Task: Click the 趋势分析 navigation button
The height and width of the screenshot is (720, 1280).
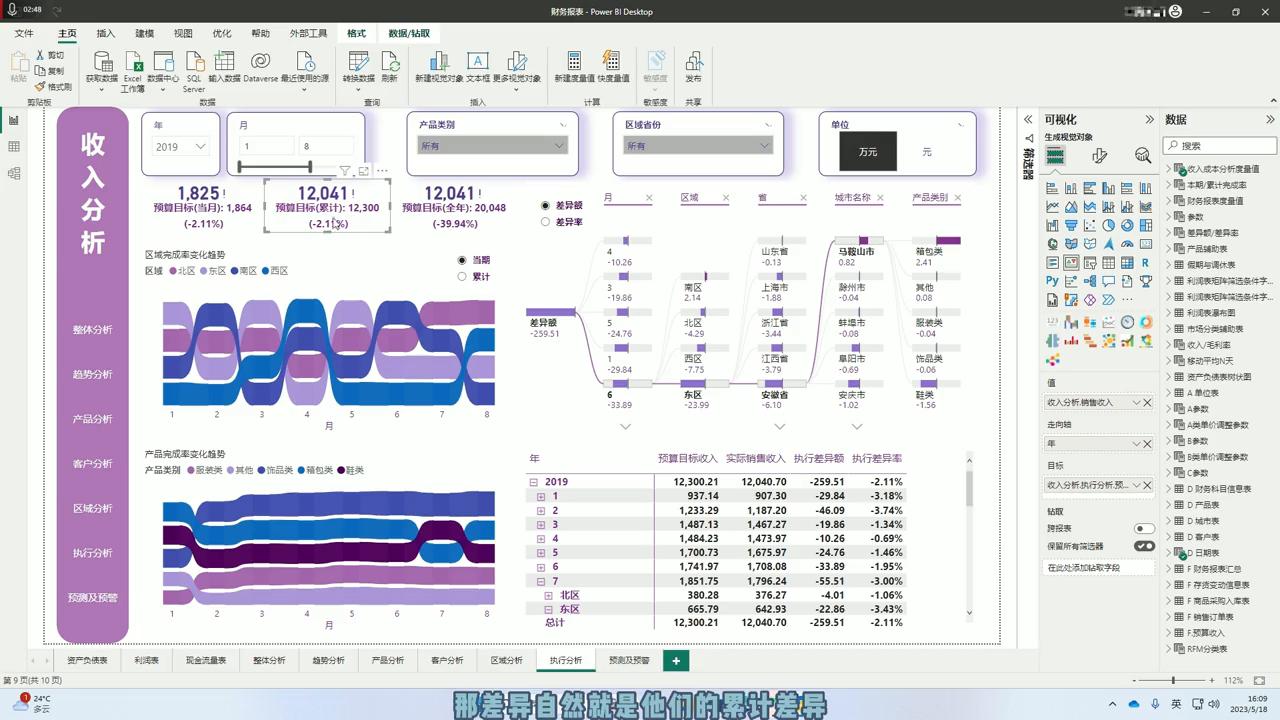Action: [x=92, y=374]
